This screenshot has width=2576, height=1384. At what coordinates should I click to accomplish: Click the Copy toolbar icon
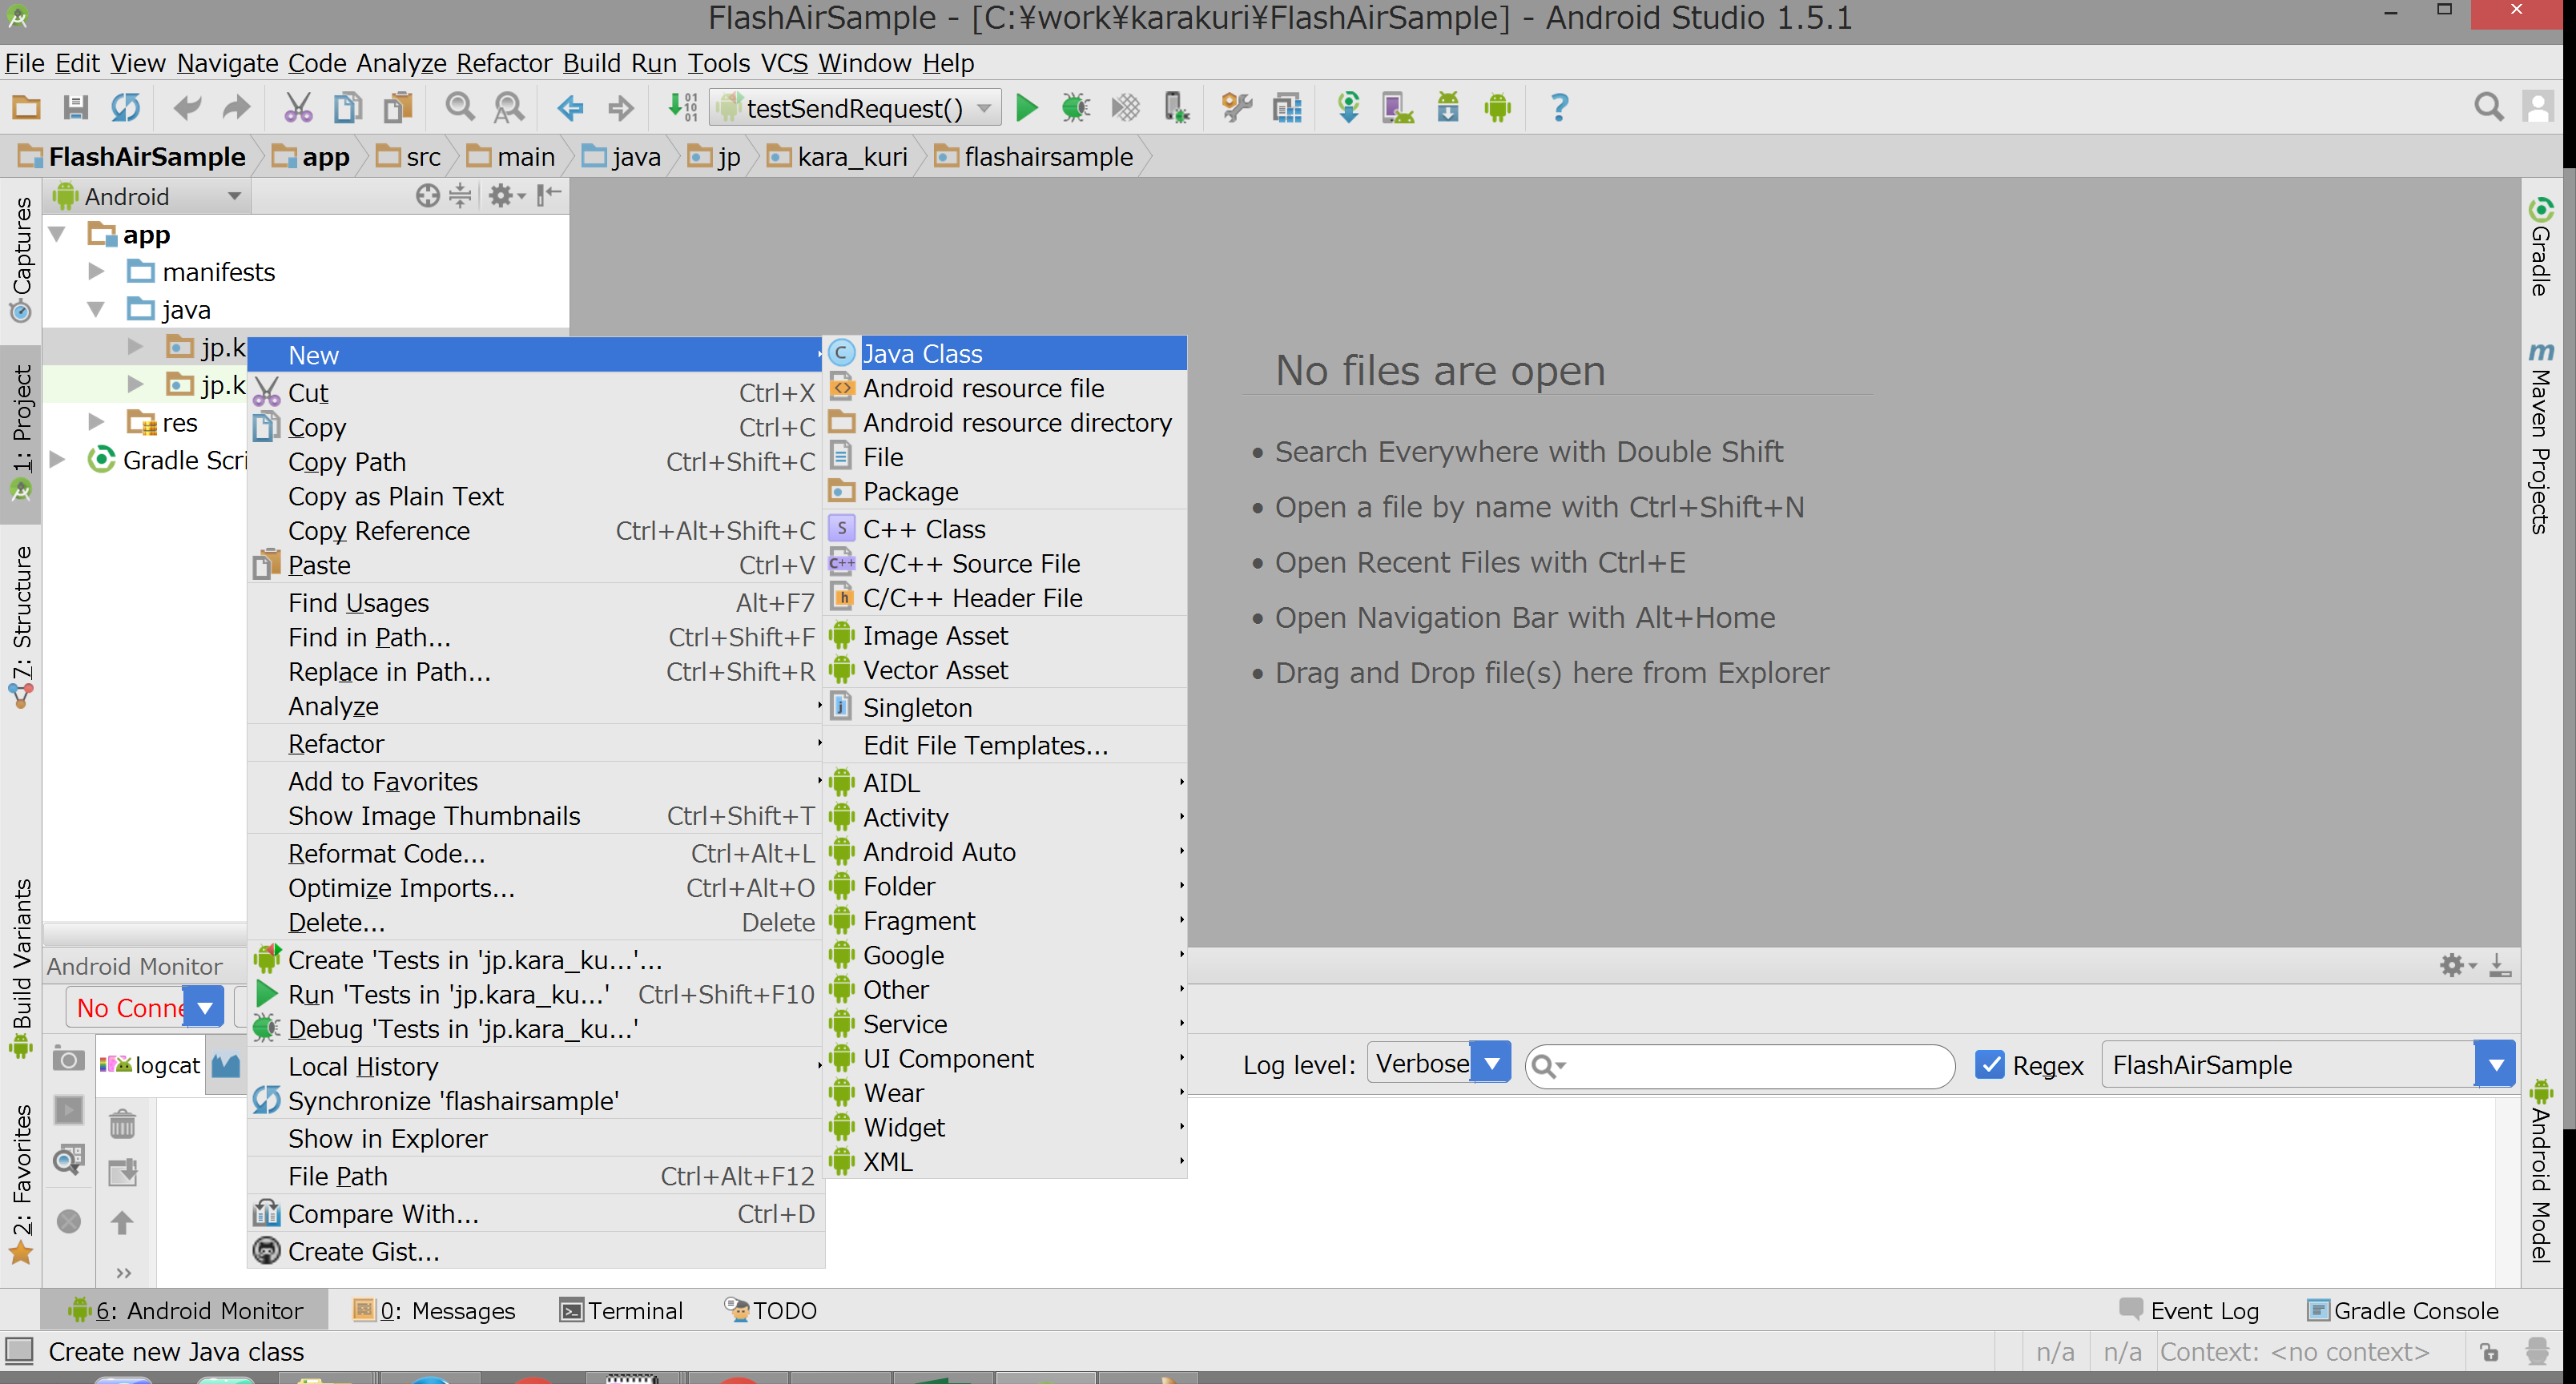[x=348, y=107]
